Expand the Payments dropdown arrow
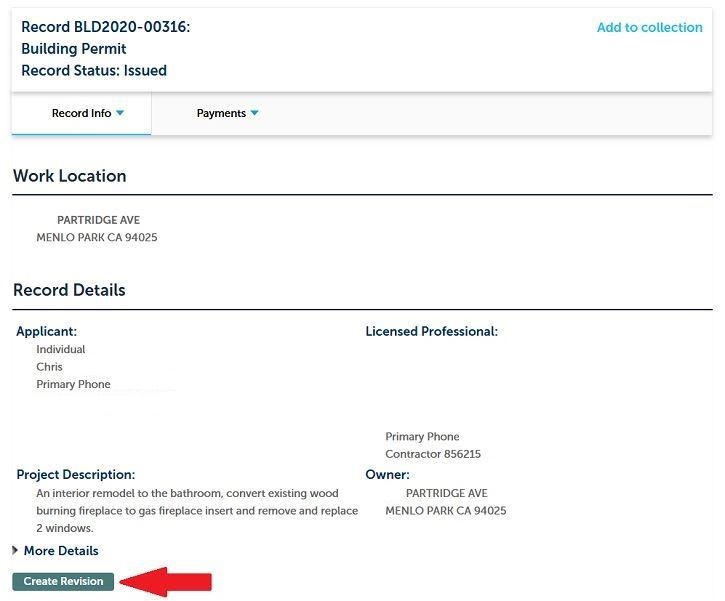The width and height of the screenshot is (725, 601). [x=254, y=113]
